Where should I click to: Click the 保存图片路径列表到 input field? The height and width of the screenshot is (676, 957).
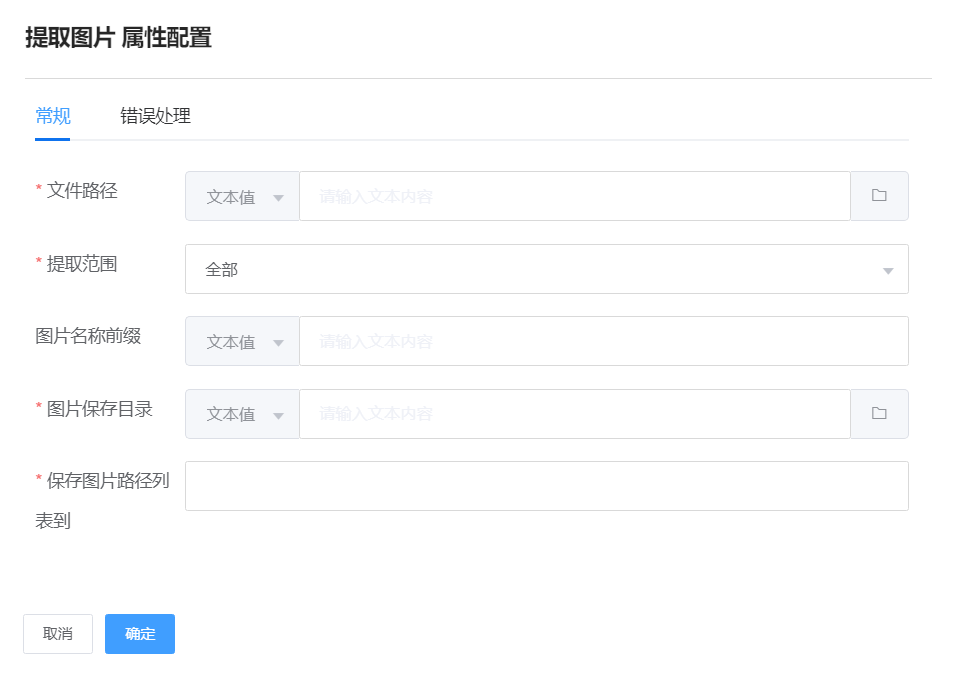click(x=546, y=486)
